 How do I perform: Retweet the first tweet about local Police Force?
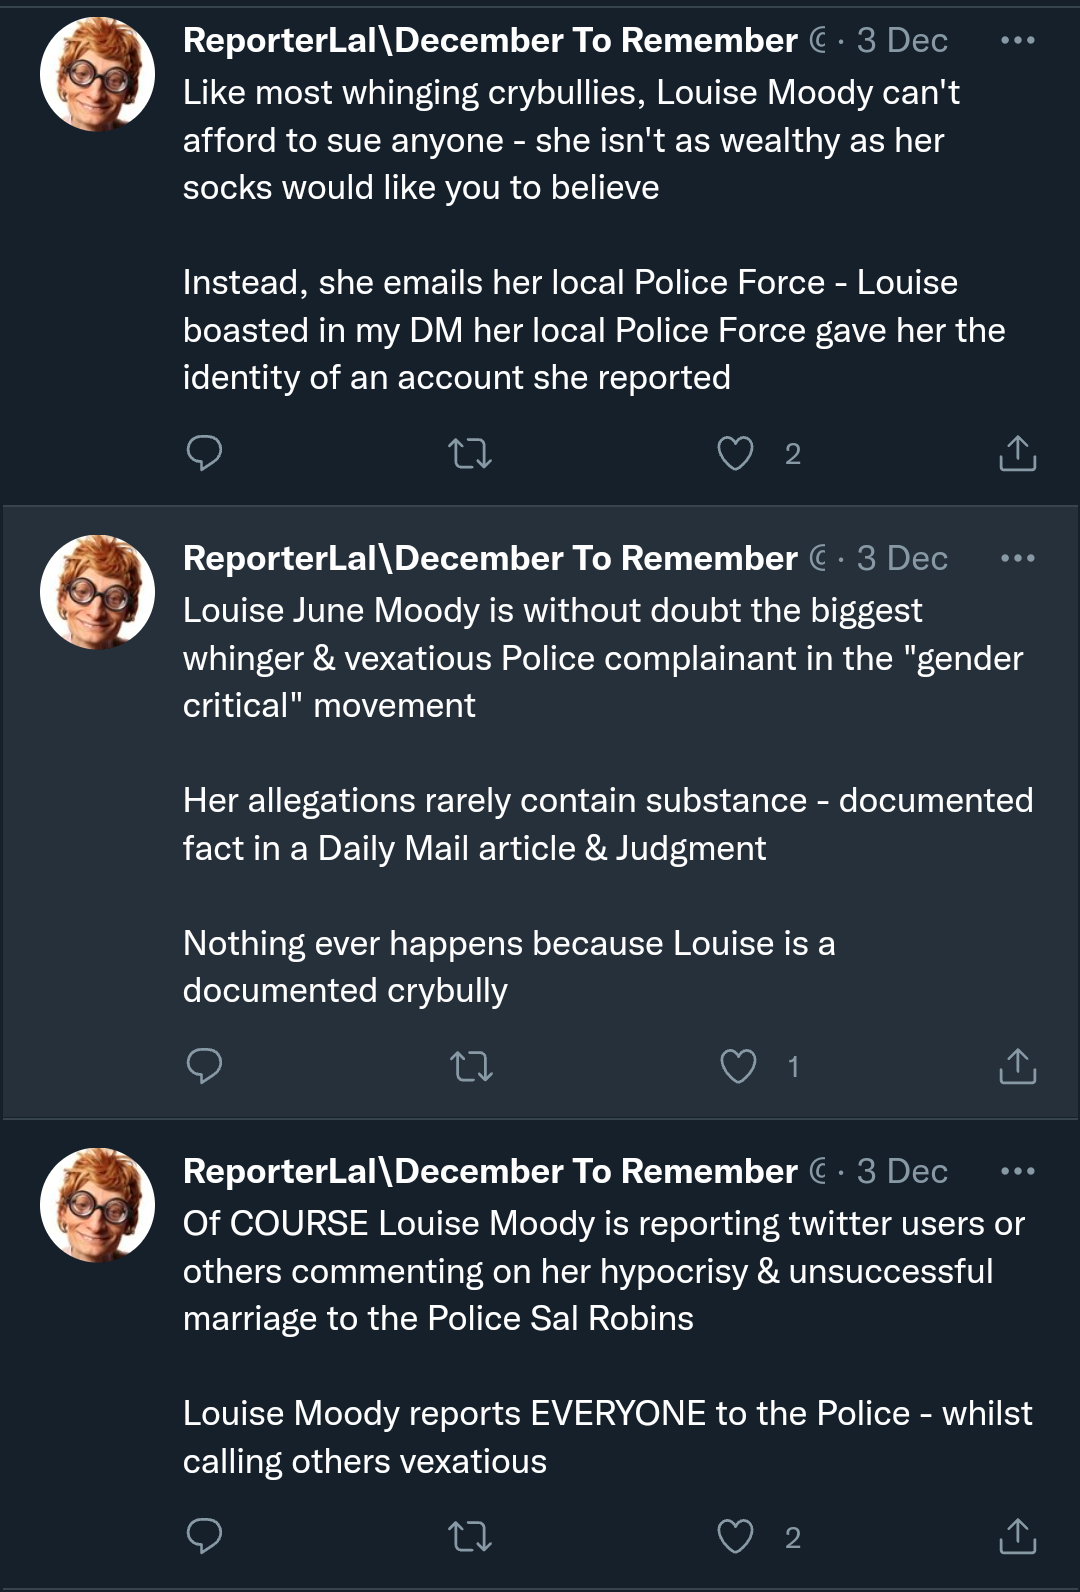(x=469, y=454)
